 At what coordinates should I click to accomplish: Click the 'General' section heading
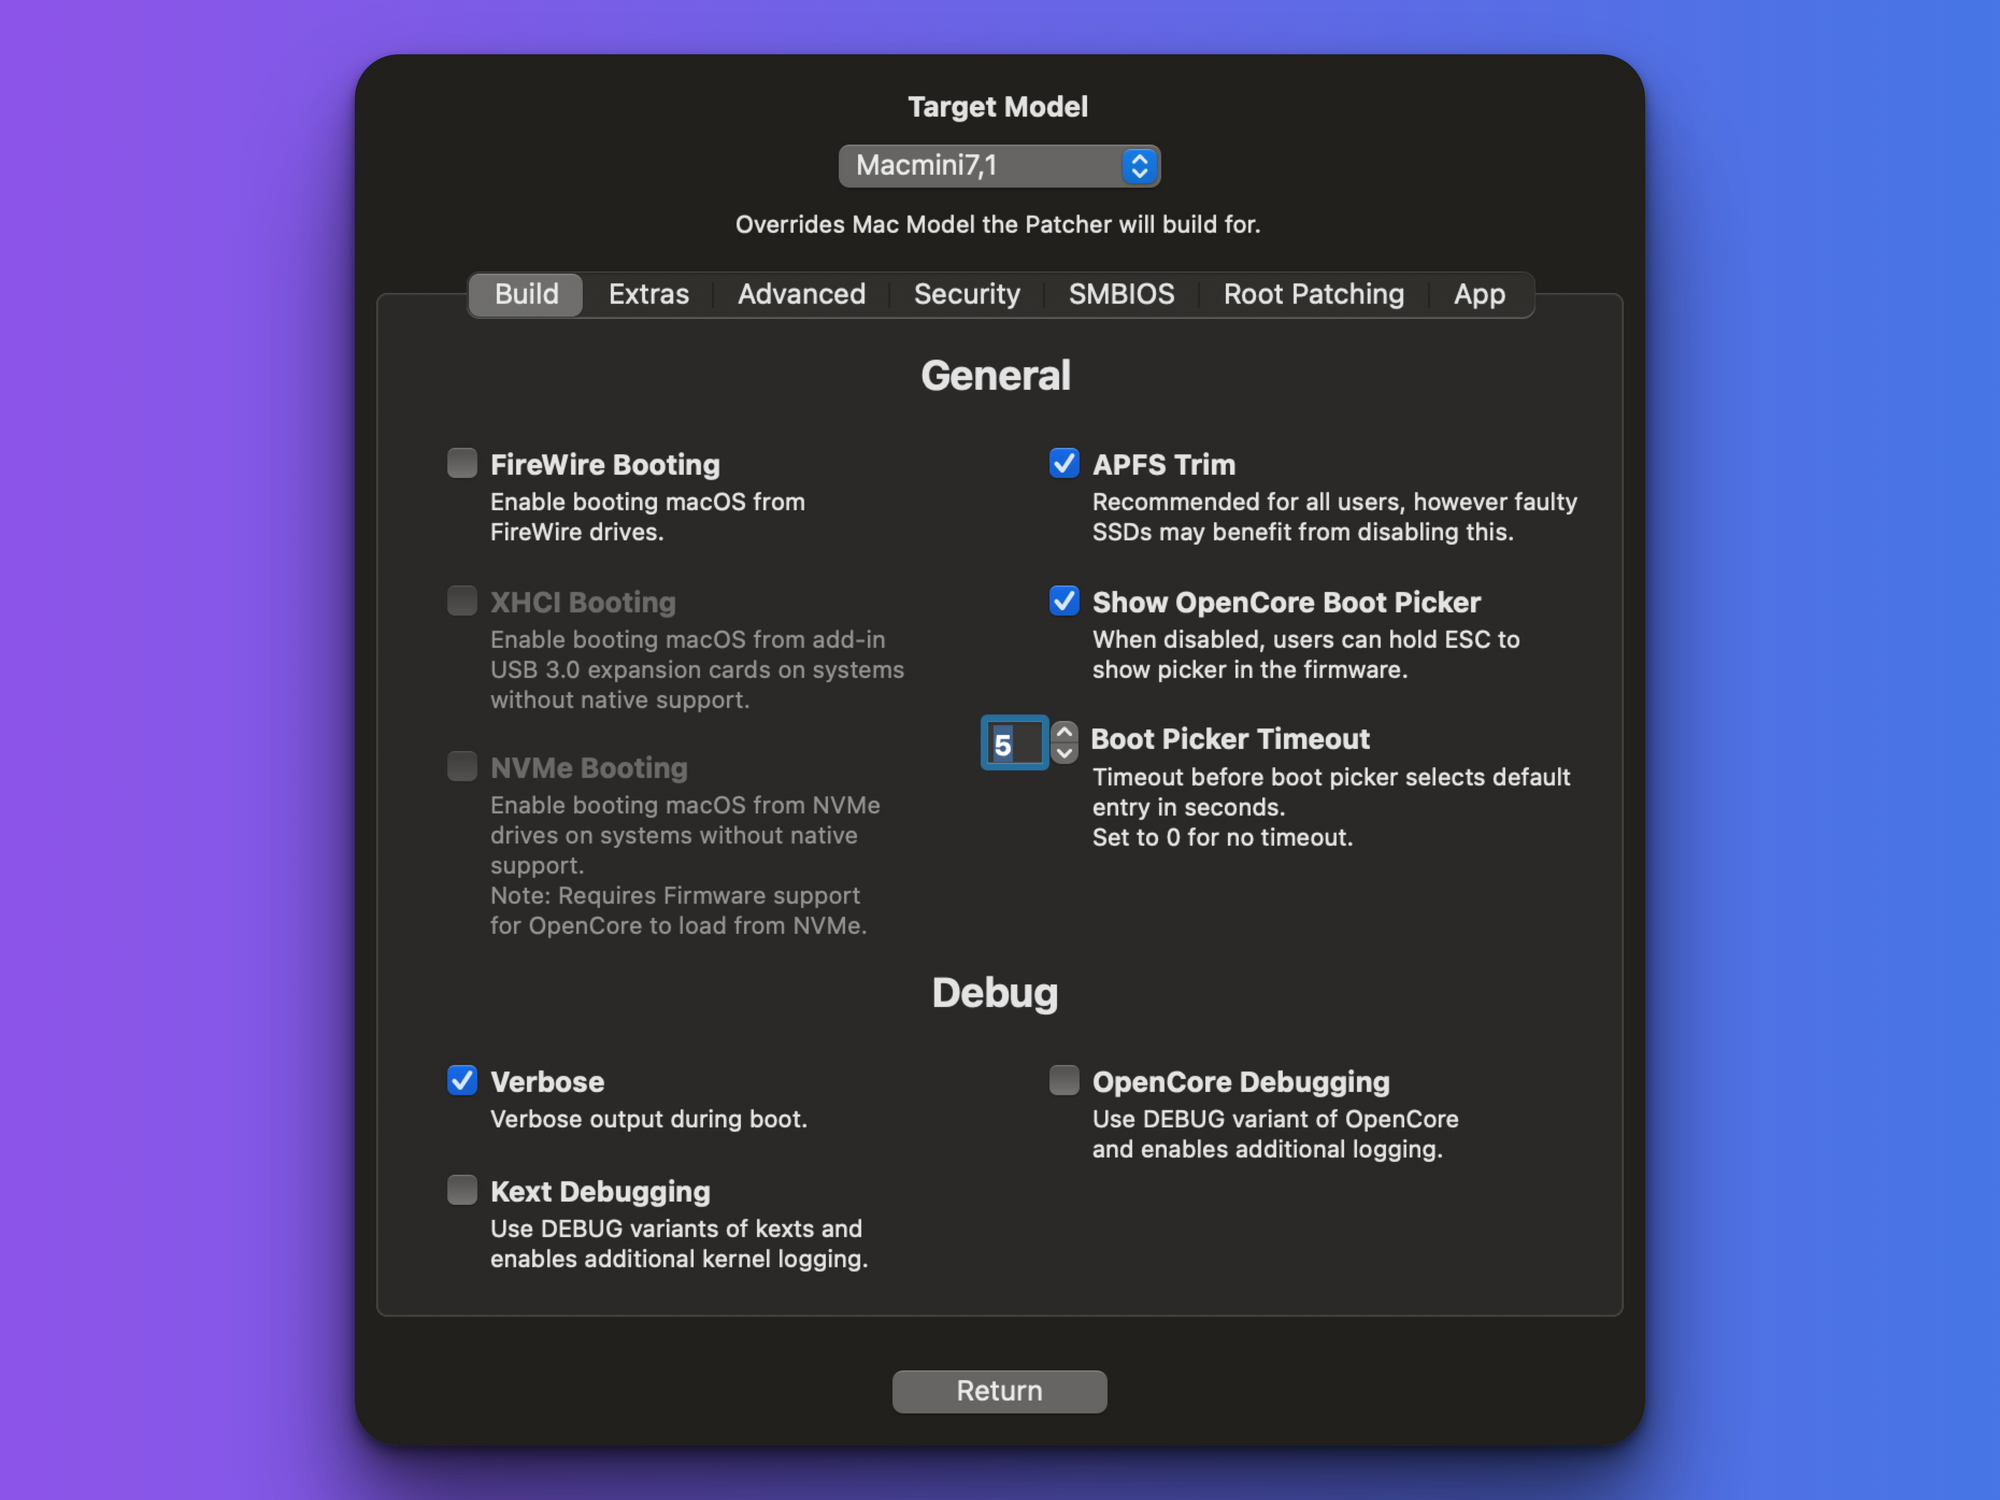(x=996, y=376)
